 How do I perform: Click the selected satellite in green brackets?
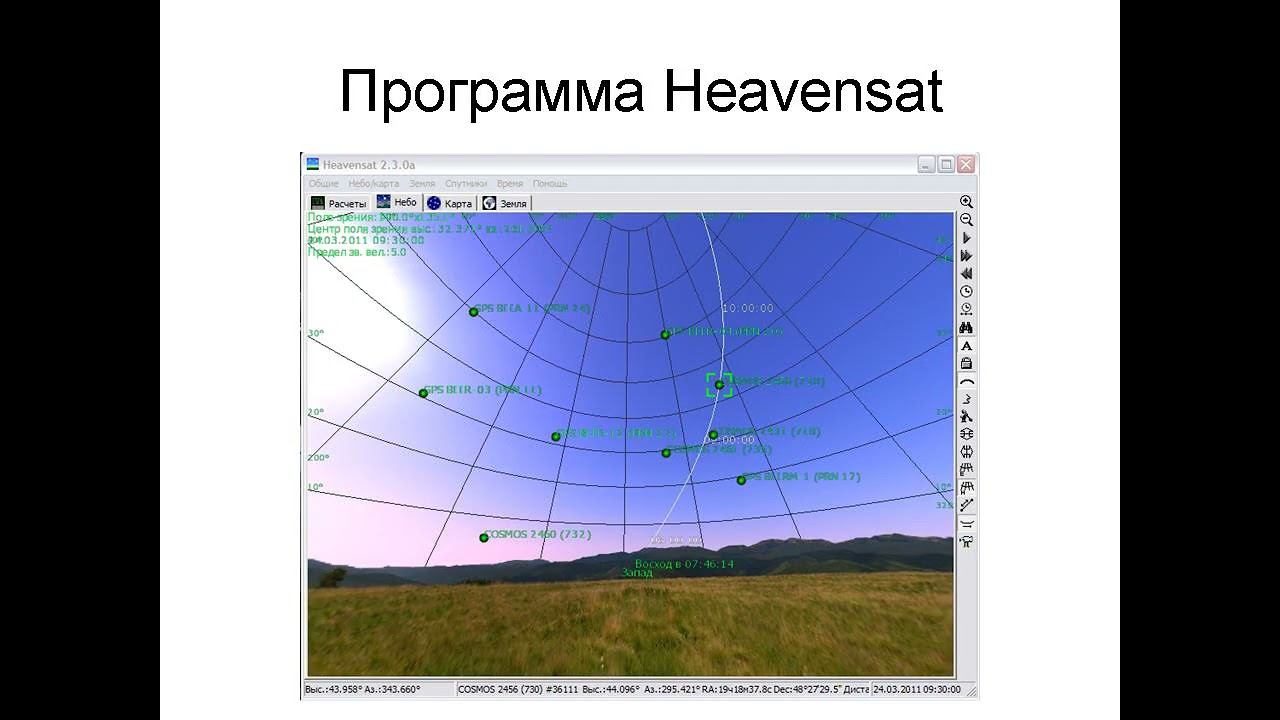719,385
